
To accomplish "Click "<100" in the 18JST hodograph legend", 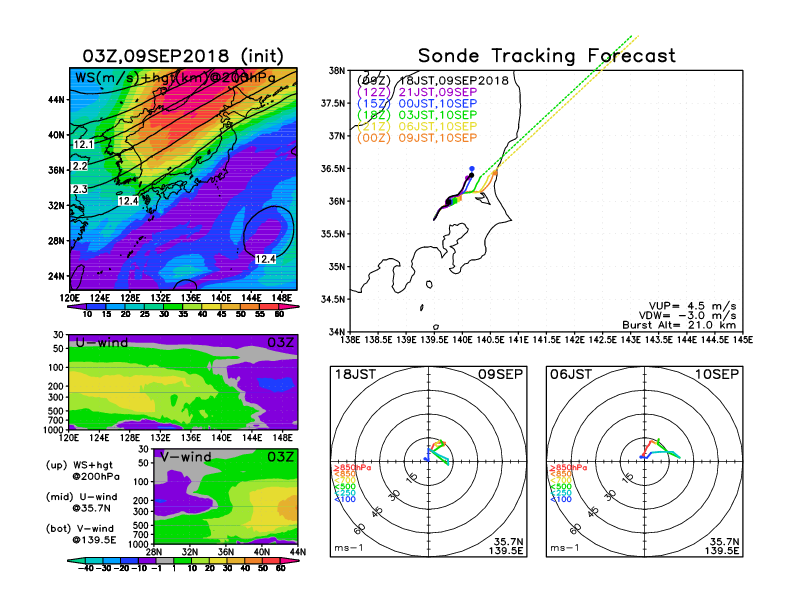I will [x=345, y=499].
